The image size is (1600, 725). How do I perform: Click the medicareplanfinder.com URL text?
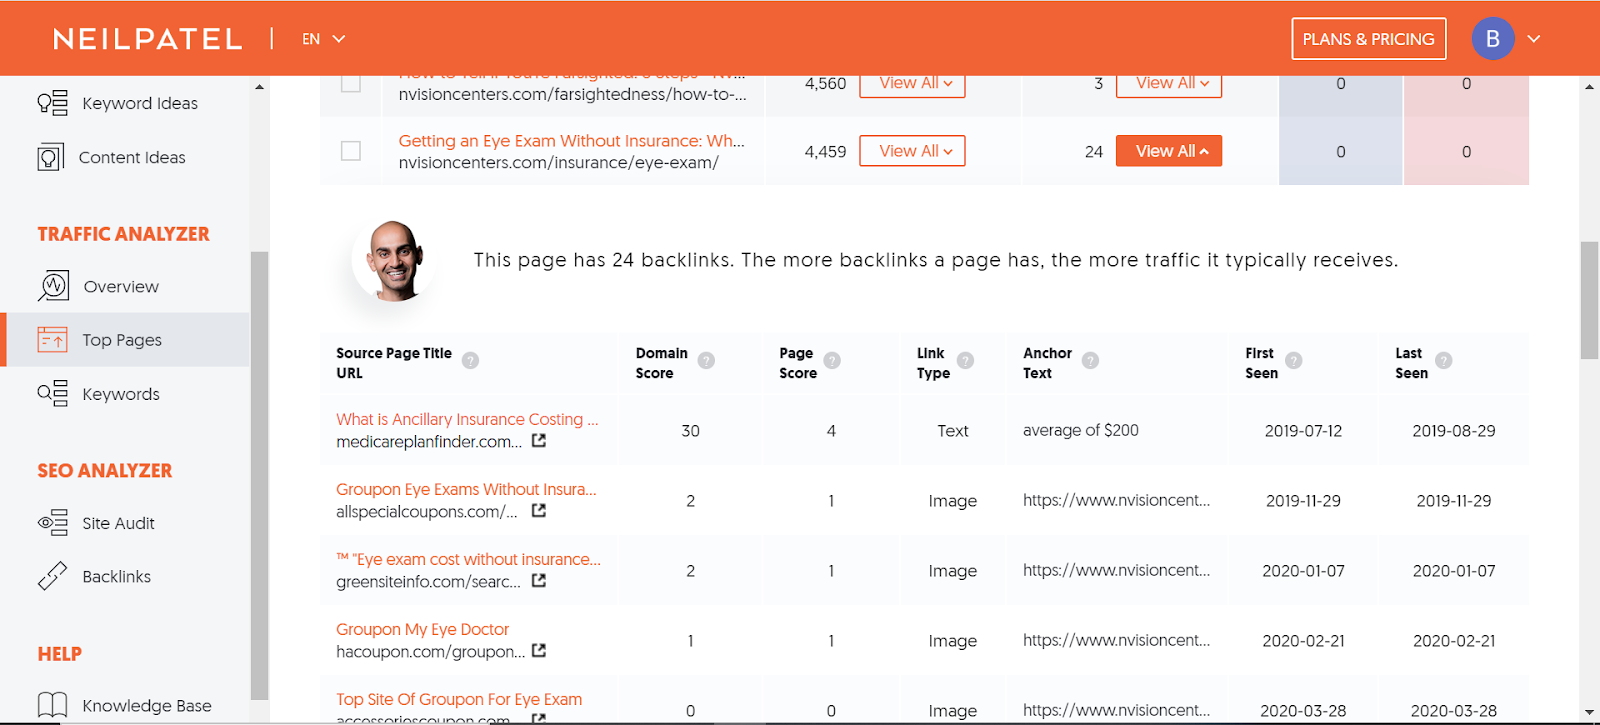(x=429, y=441)
